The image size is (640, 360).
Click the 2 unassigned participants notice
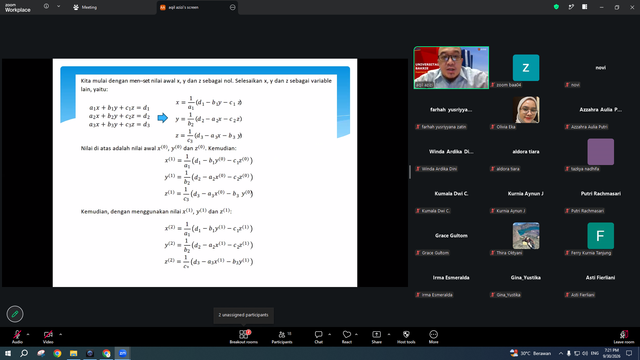coord(243,315)
